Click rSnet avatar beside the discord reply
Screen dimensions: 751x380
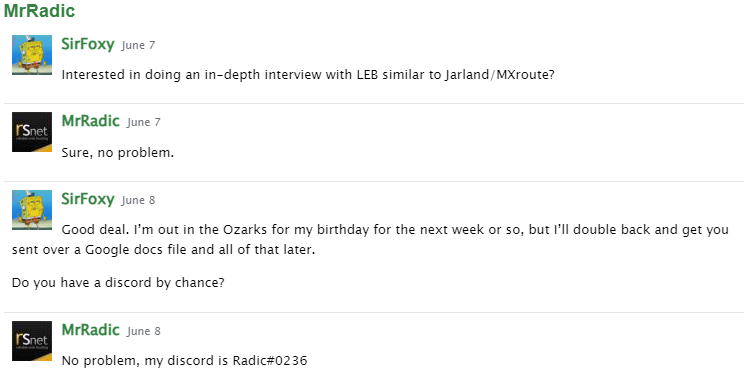tap(32, 341)
